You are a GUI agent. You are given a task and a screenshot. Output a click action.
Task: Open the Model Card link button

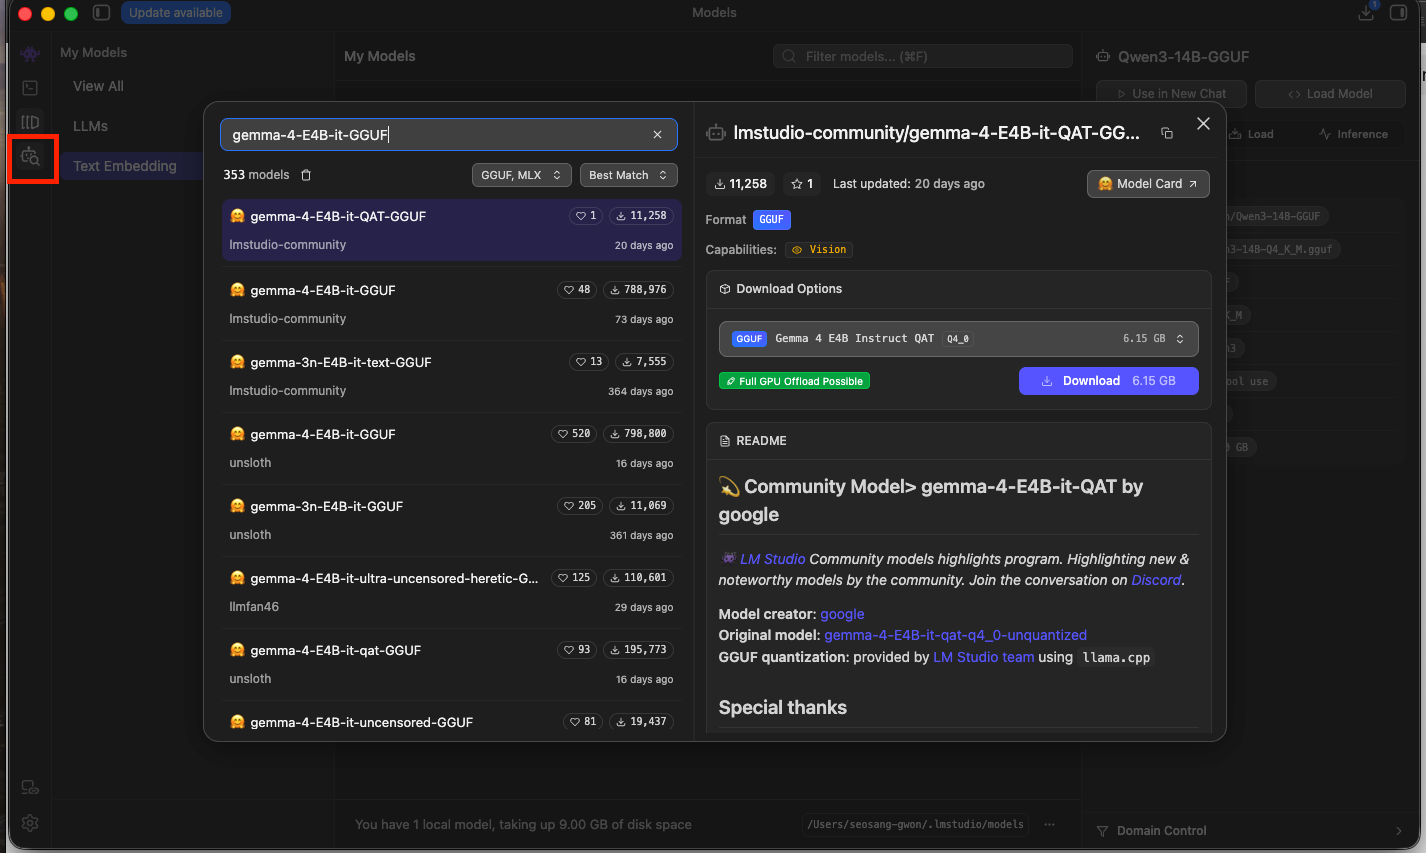click(x=1148, y=184)
